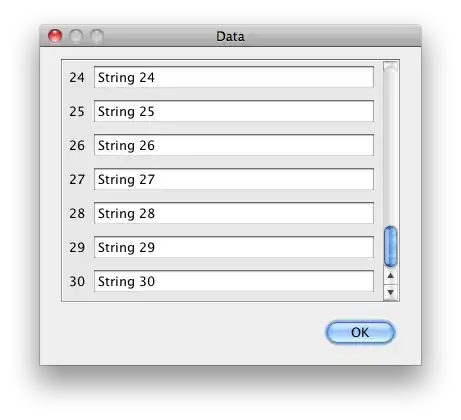
Task: Click the Data window title bar
Action: [230, 36]
